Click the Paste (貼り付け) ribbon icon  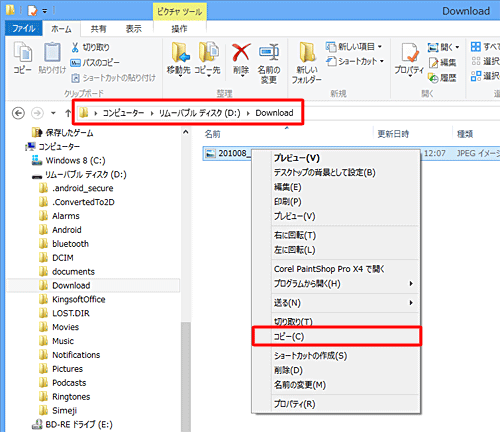click(x=52, y=52)
